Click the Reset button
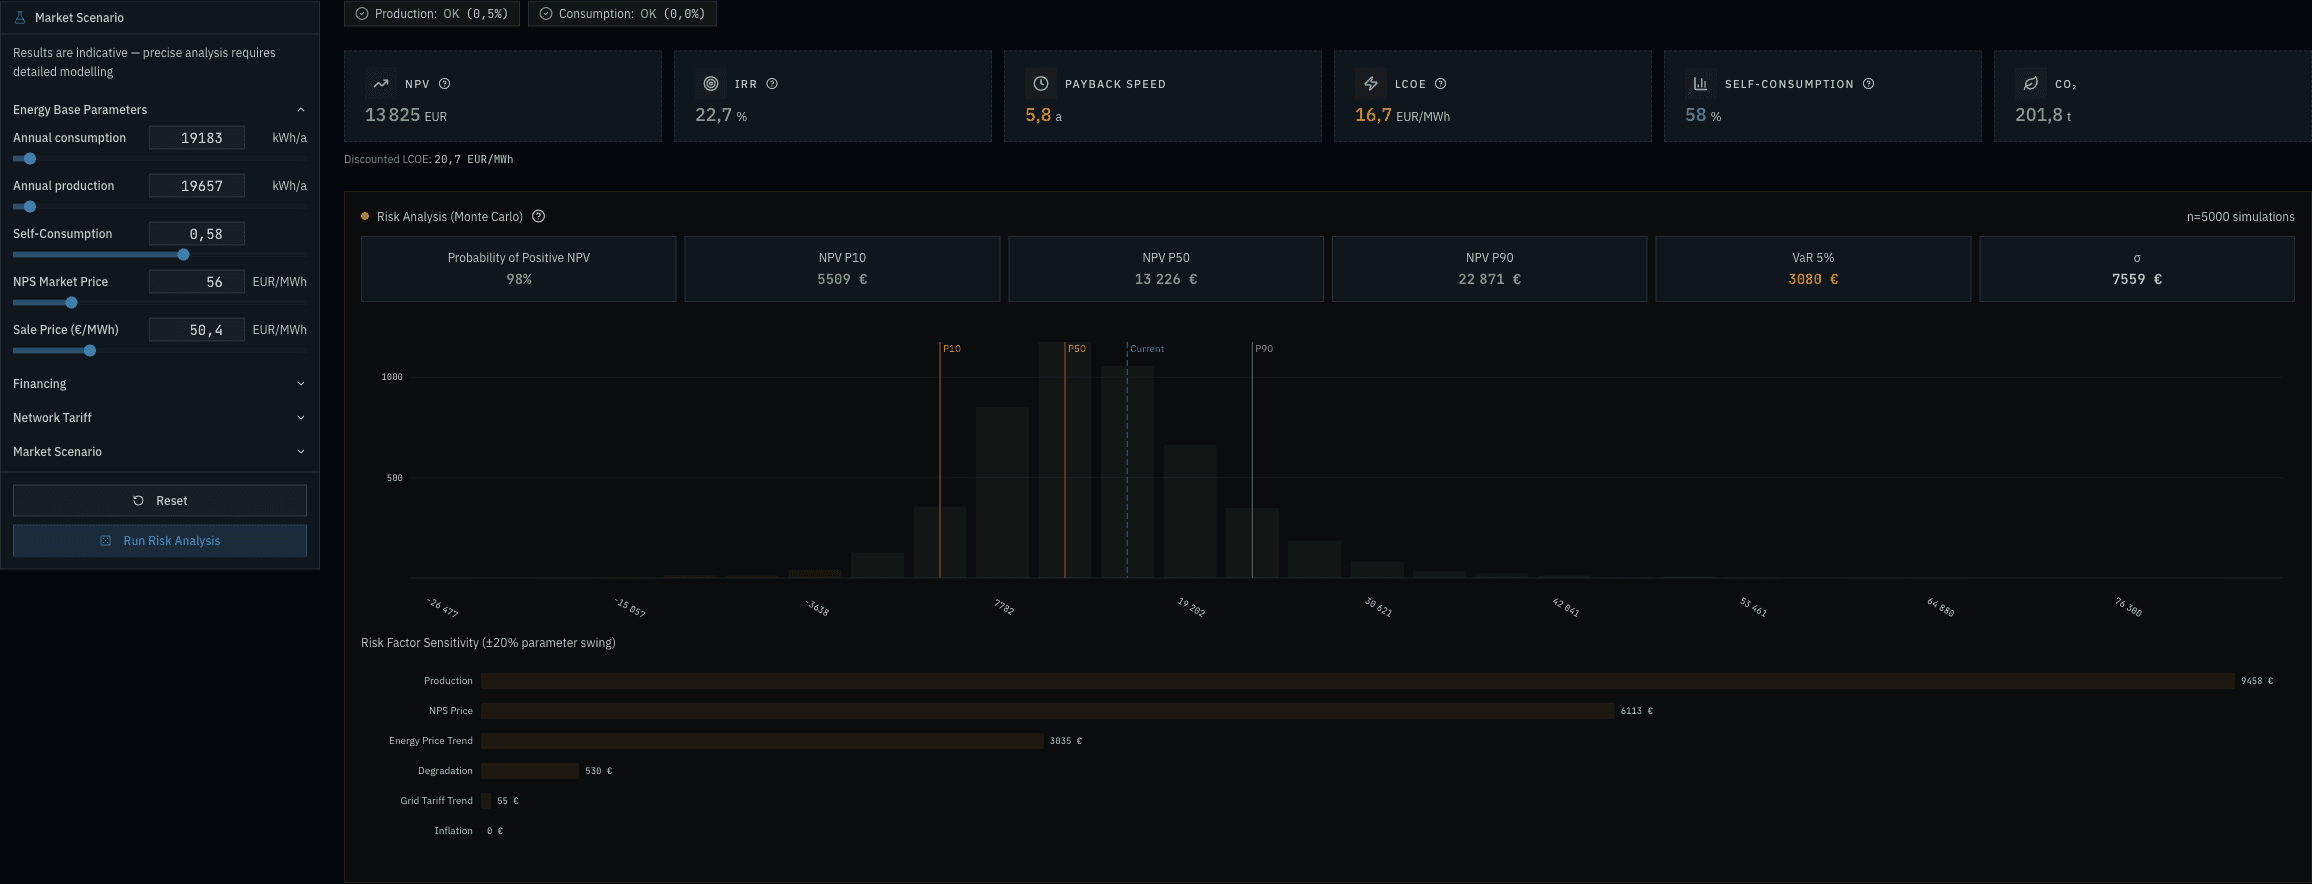Screen dimensions: 2312x884 pyautogui.click(x=160, y=501)
